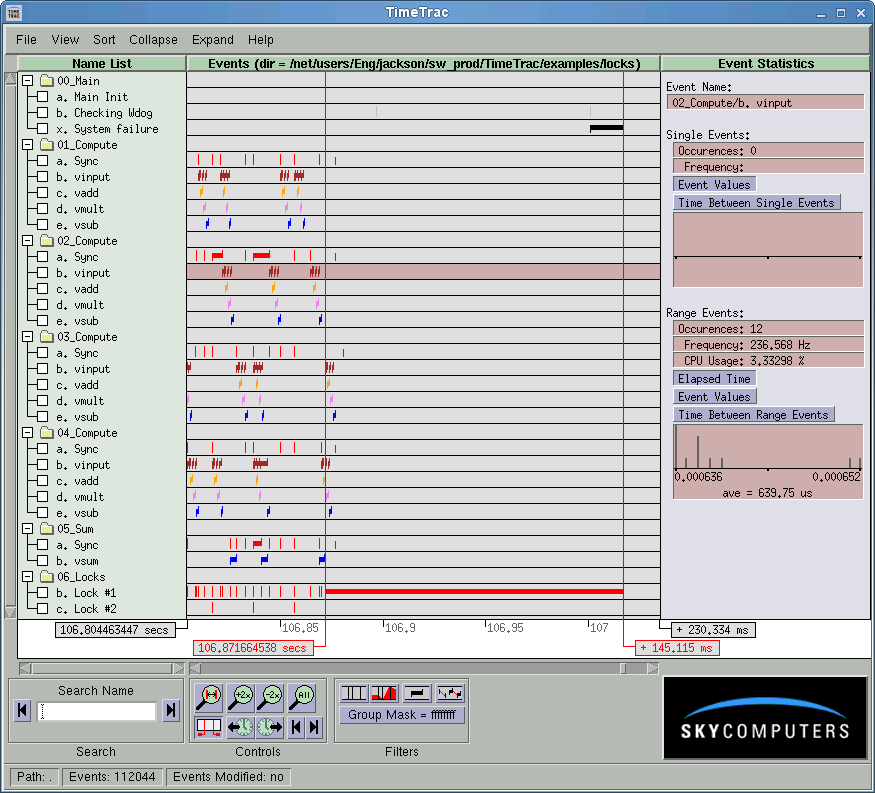Click the 05_Sum folder icon
The width and height of the screenshot is (875, 793).
tap(47, 528)
